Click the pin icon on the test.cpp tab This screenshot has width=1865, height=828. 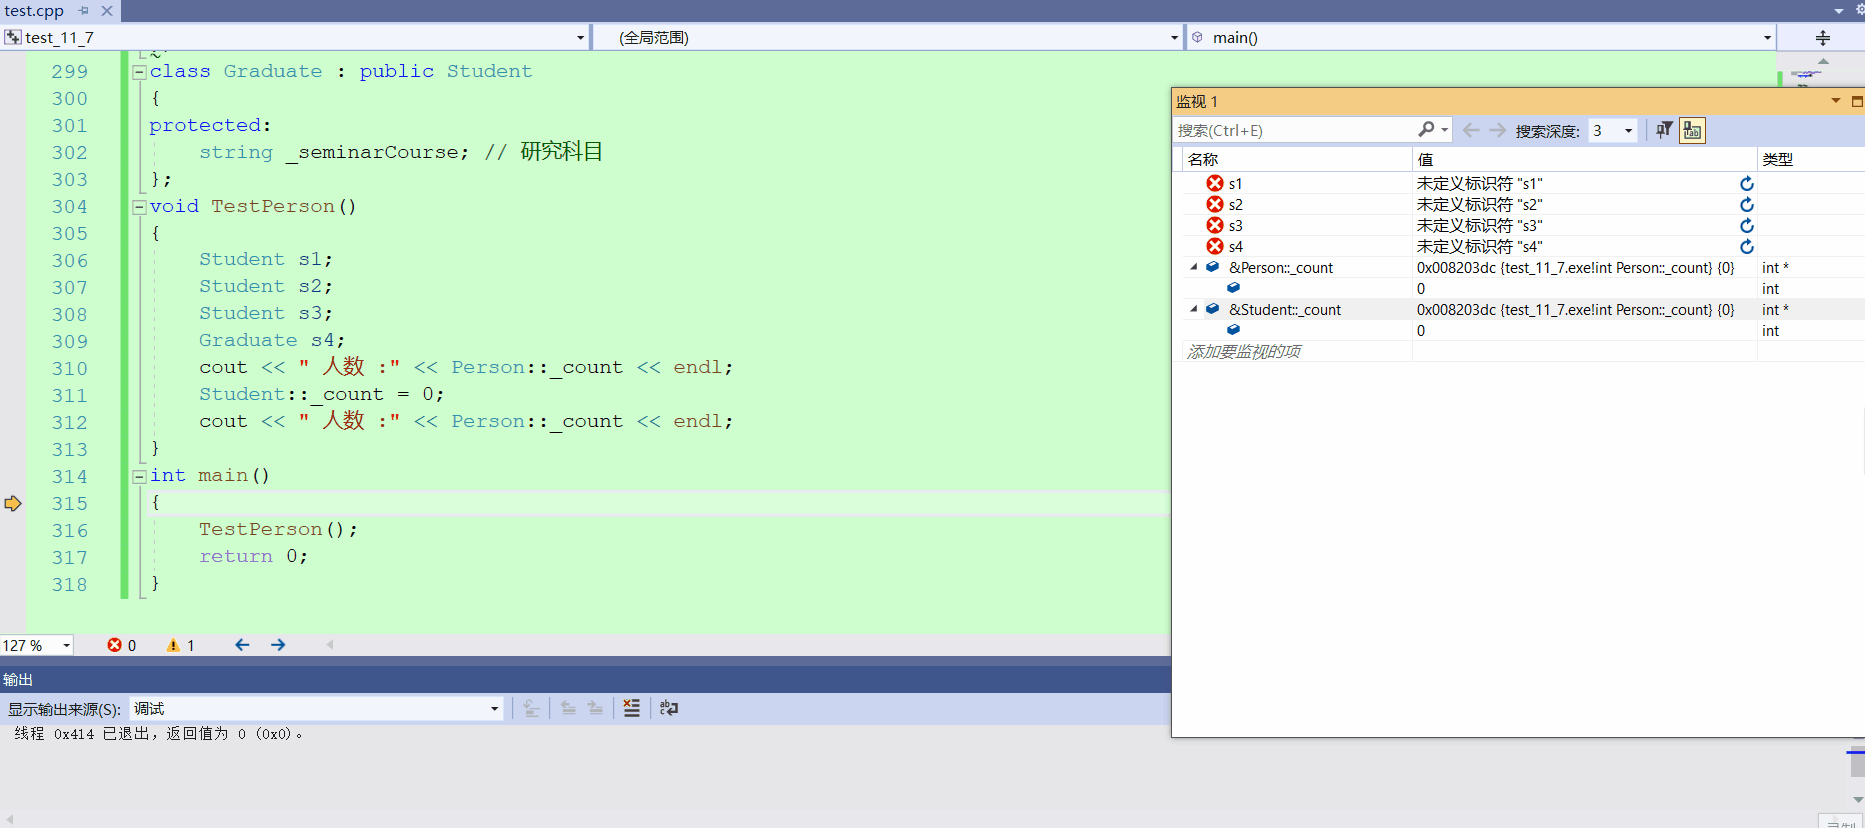click(84, 10)
